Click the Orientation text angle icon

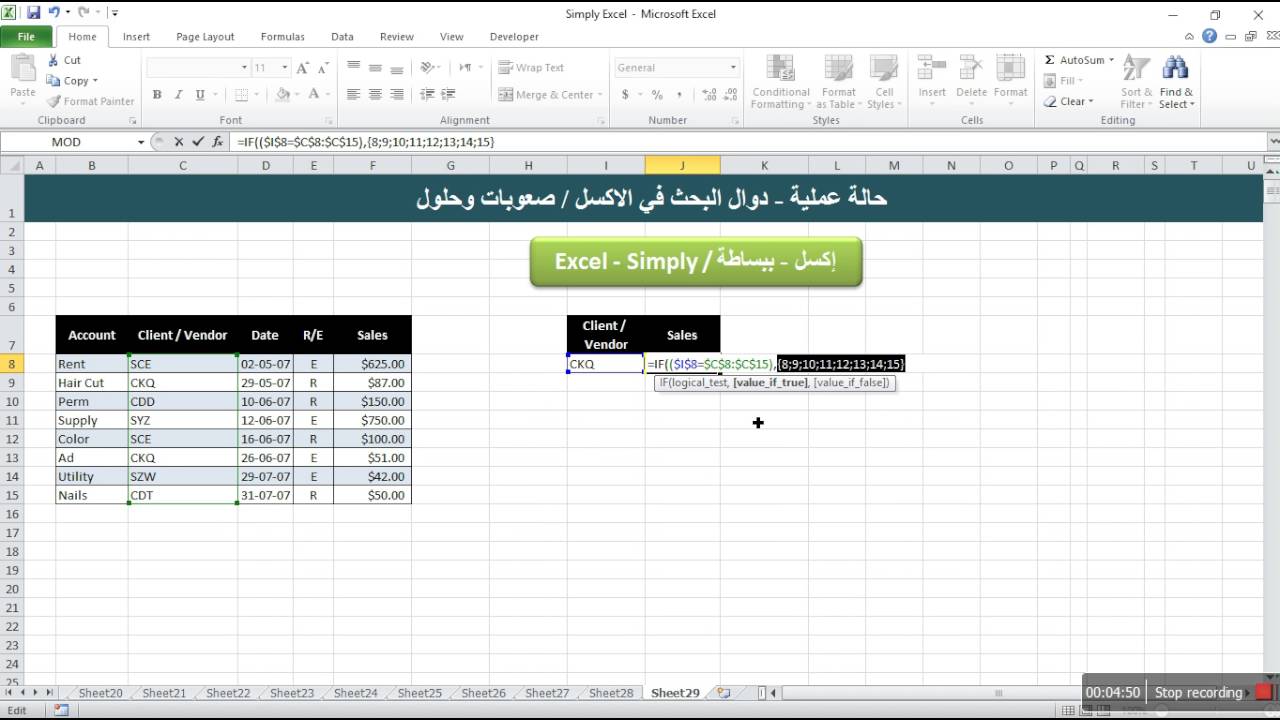(427, 68)
